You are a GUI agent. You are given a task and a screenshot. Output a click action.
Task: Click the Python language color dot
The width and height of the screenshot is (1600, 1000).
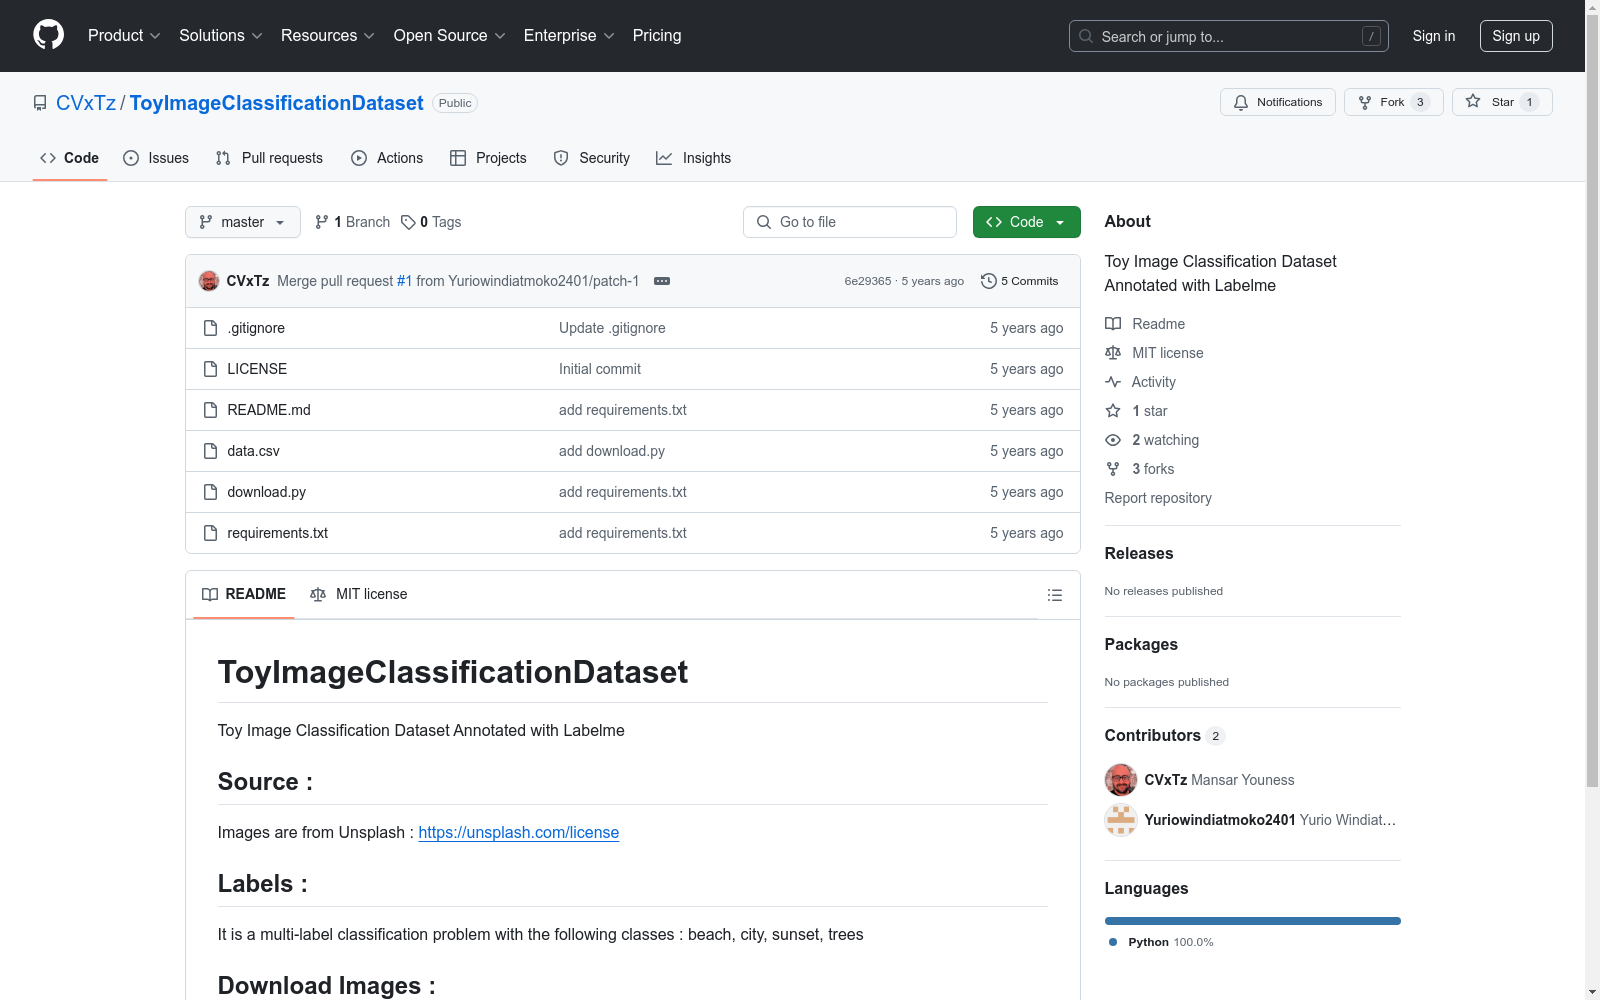tap(1113, 942)
